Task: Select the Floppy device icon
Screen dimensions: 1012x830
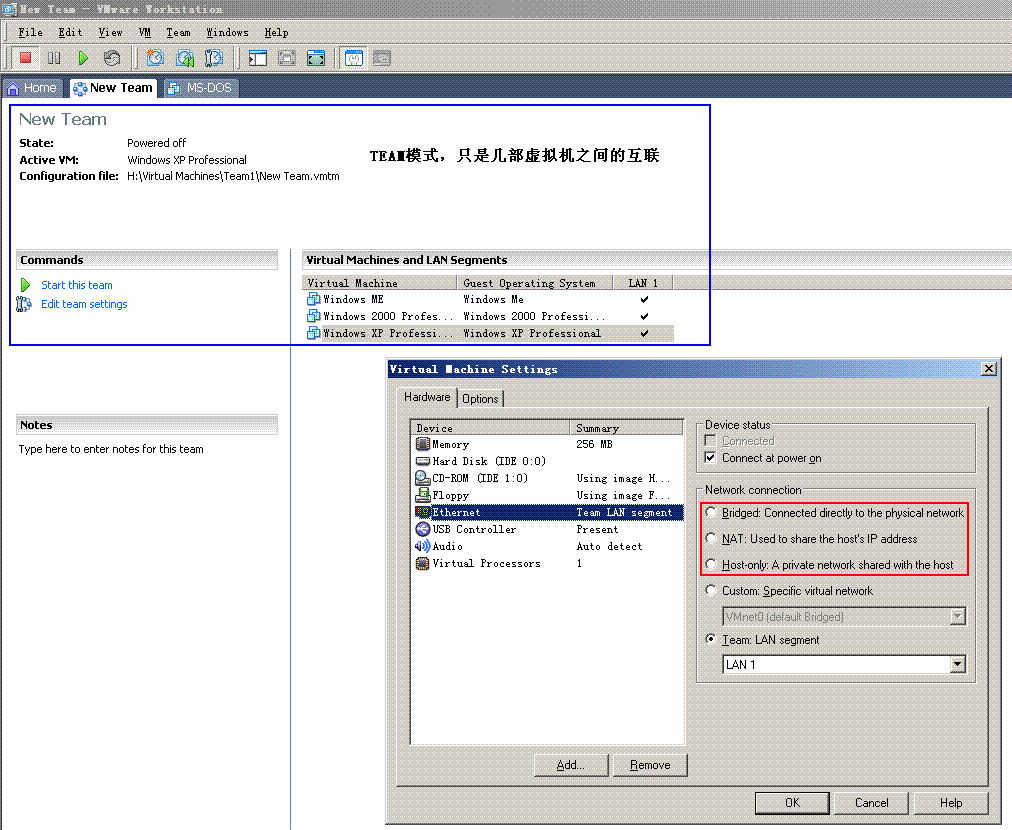Action: tap(423, 495)
